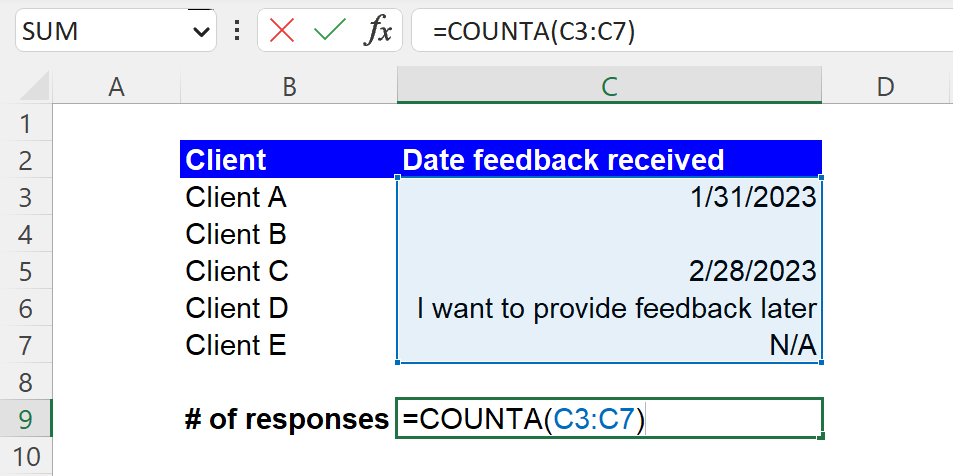Expand the Name Box dropdown arrow
The image size is (953, 476).
point(201,31)
